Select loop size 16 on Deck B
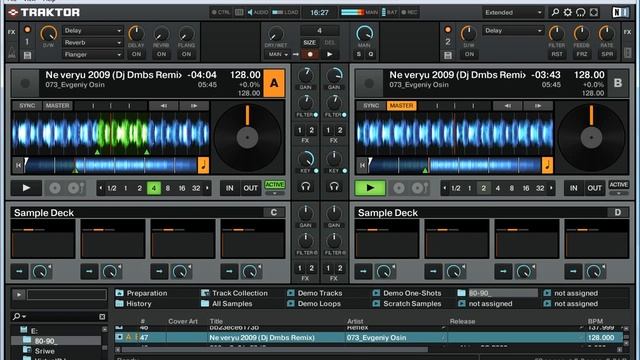Image resolution: width=640 pixels, height=360 pixels. [x=526, y=188]
